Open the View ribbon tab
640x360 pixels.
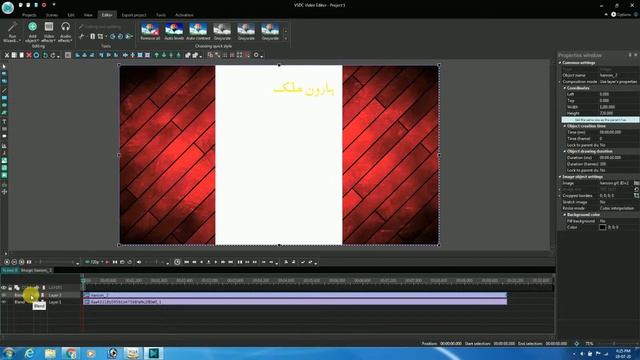coord(88,15)
